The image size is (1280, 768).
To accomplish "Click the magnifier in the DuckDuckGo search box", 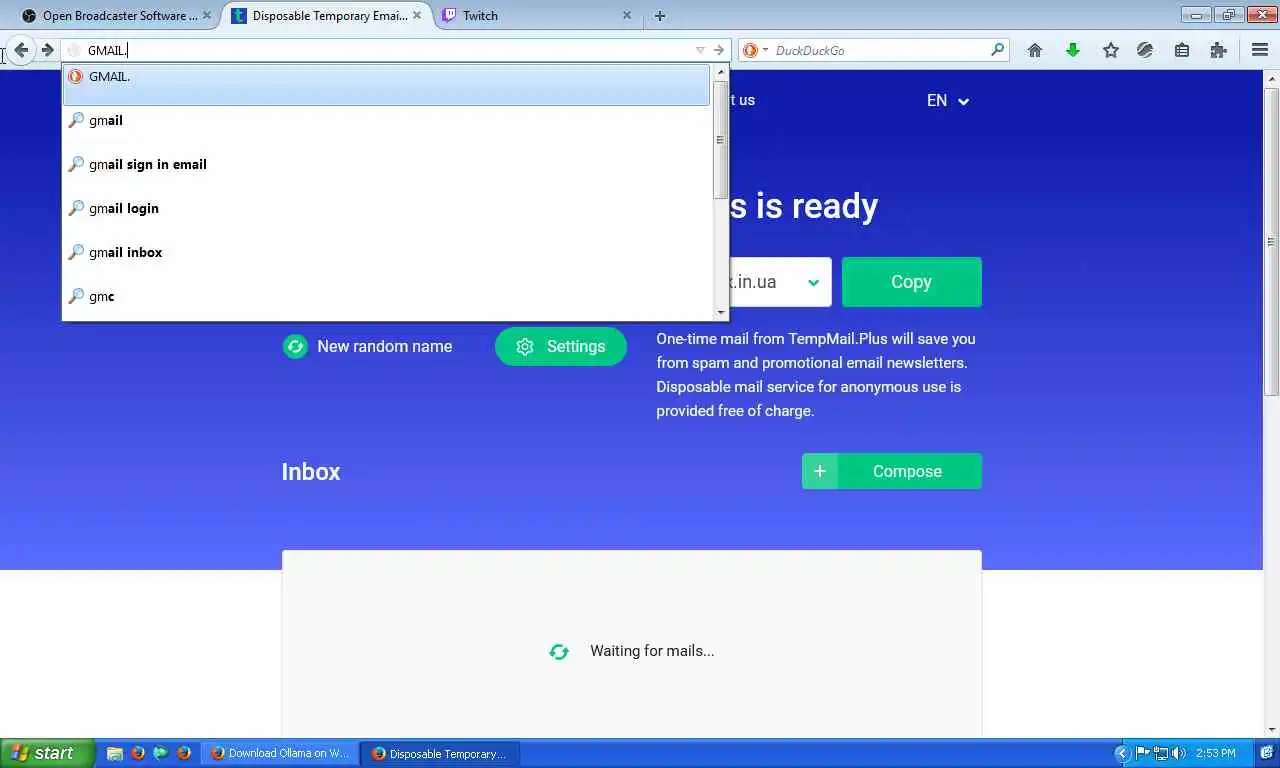I will tap(997, 49).
